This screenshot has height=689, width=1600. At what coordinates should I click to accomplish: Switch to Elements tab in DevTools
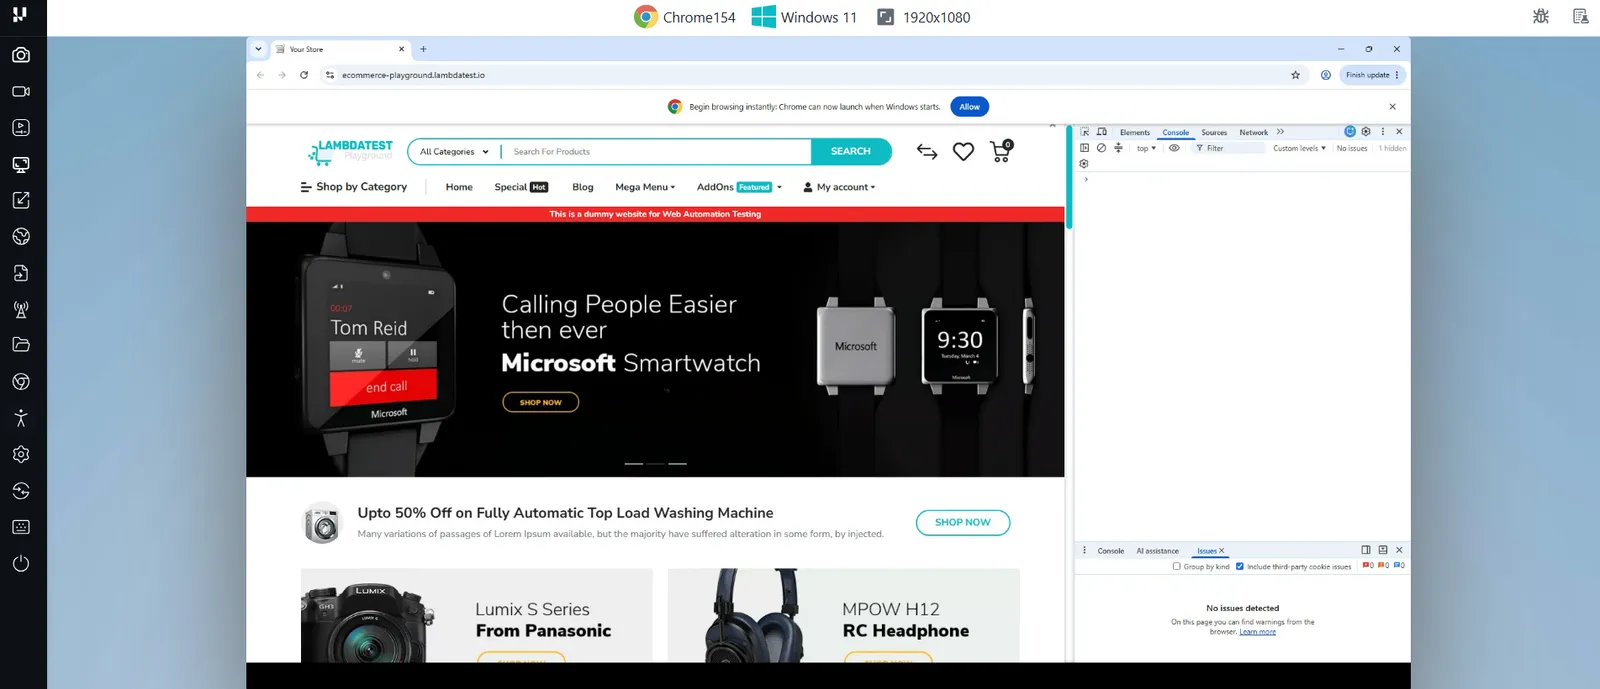coord(1135,132)
